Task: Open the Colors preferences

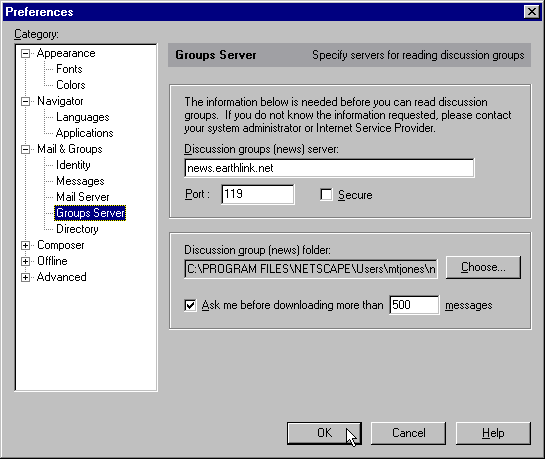Action: [x=71, y=85]
